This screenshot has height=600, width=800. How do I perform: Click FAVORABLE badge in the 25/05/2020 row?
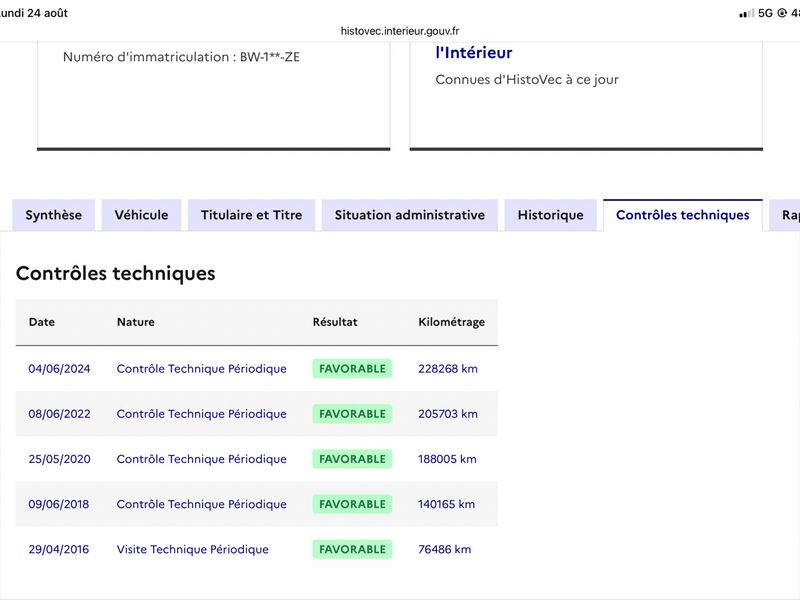point(352,459)
